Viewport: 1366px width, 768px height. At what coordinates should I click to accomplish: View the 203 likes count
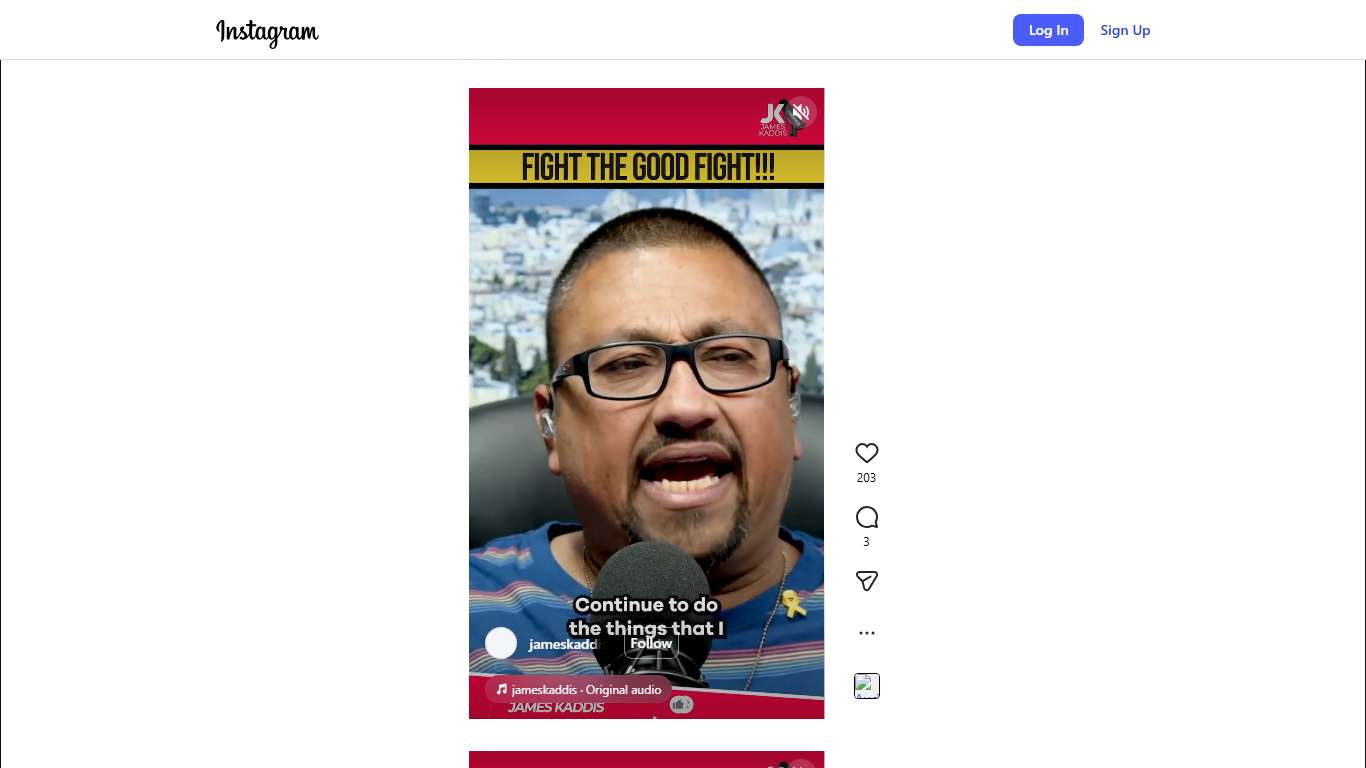pyautogui.click(x=866, y=478)
